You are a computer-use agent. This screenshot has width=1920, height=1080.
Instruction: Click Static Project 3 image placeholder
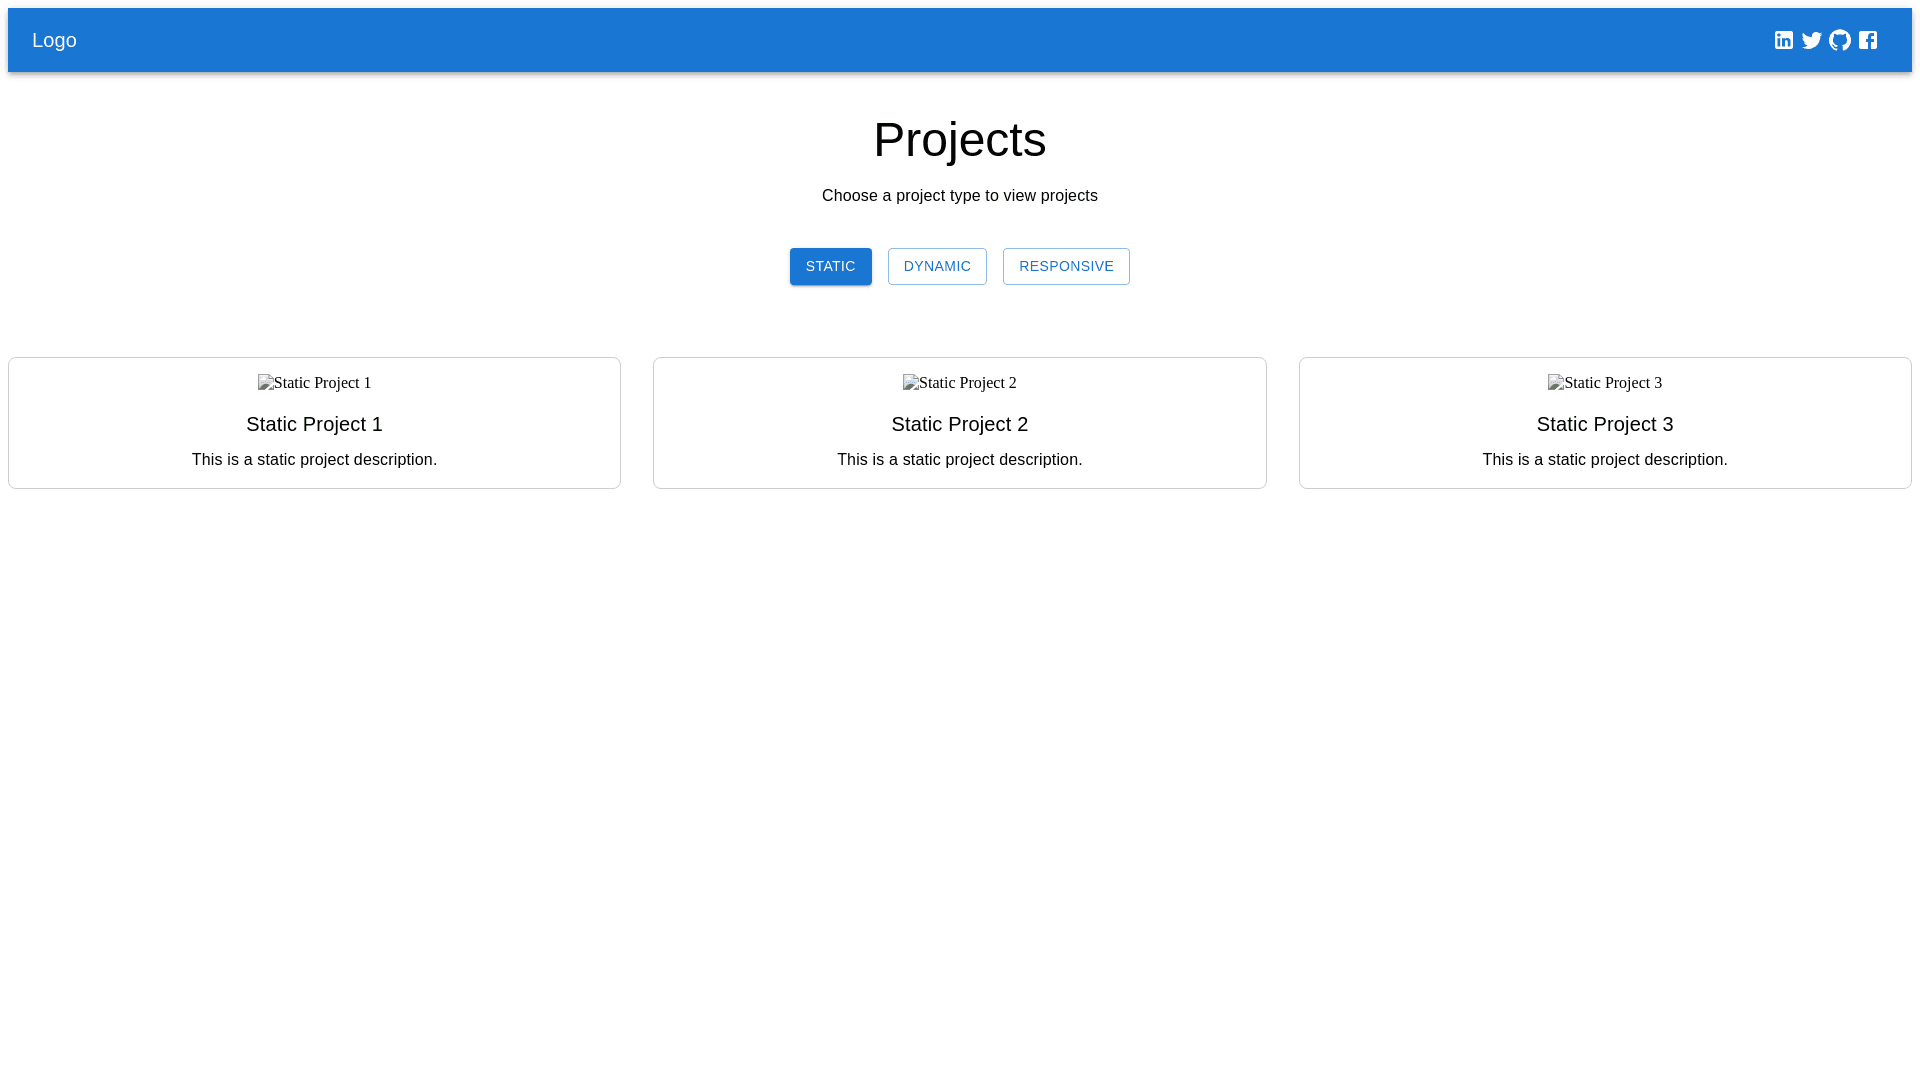click(1604, 383)
